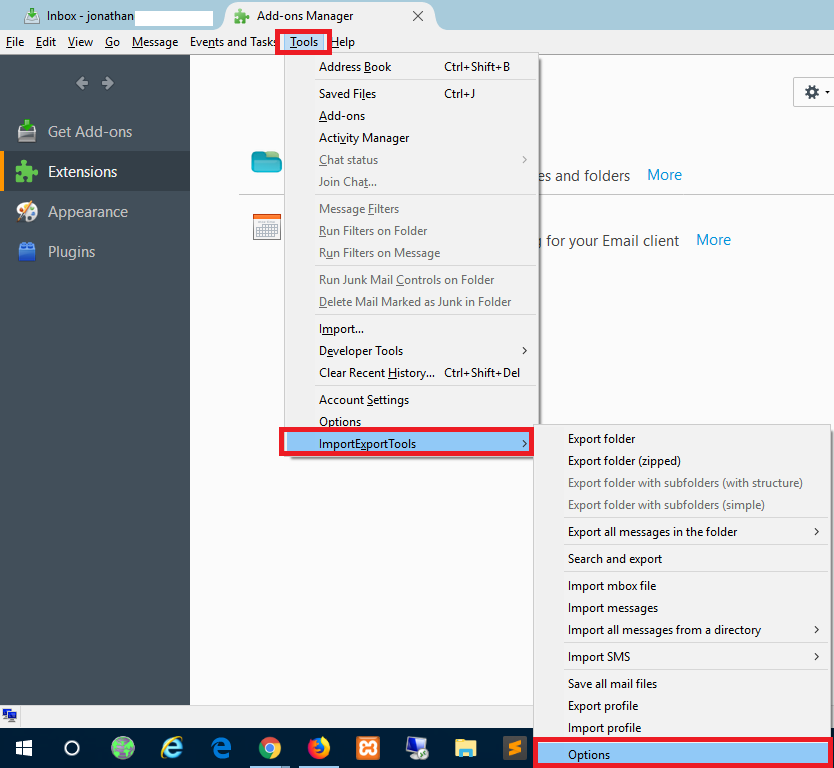834x768 pixels.
Task: Select Address Book from Tools menu
Action: point(412,67)
